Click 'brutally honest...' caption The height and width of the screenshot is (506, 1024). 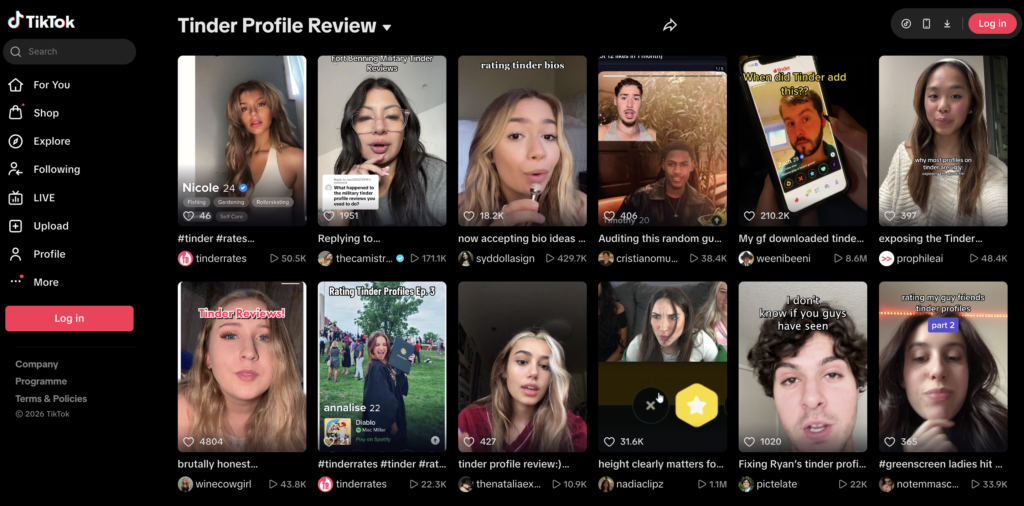(217, 465)
